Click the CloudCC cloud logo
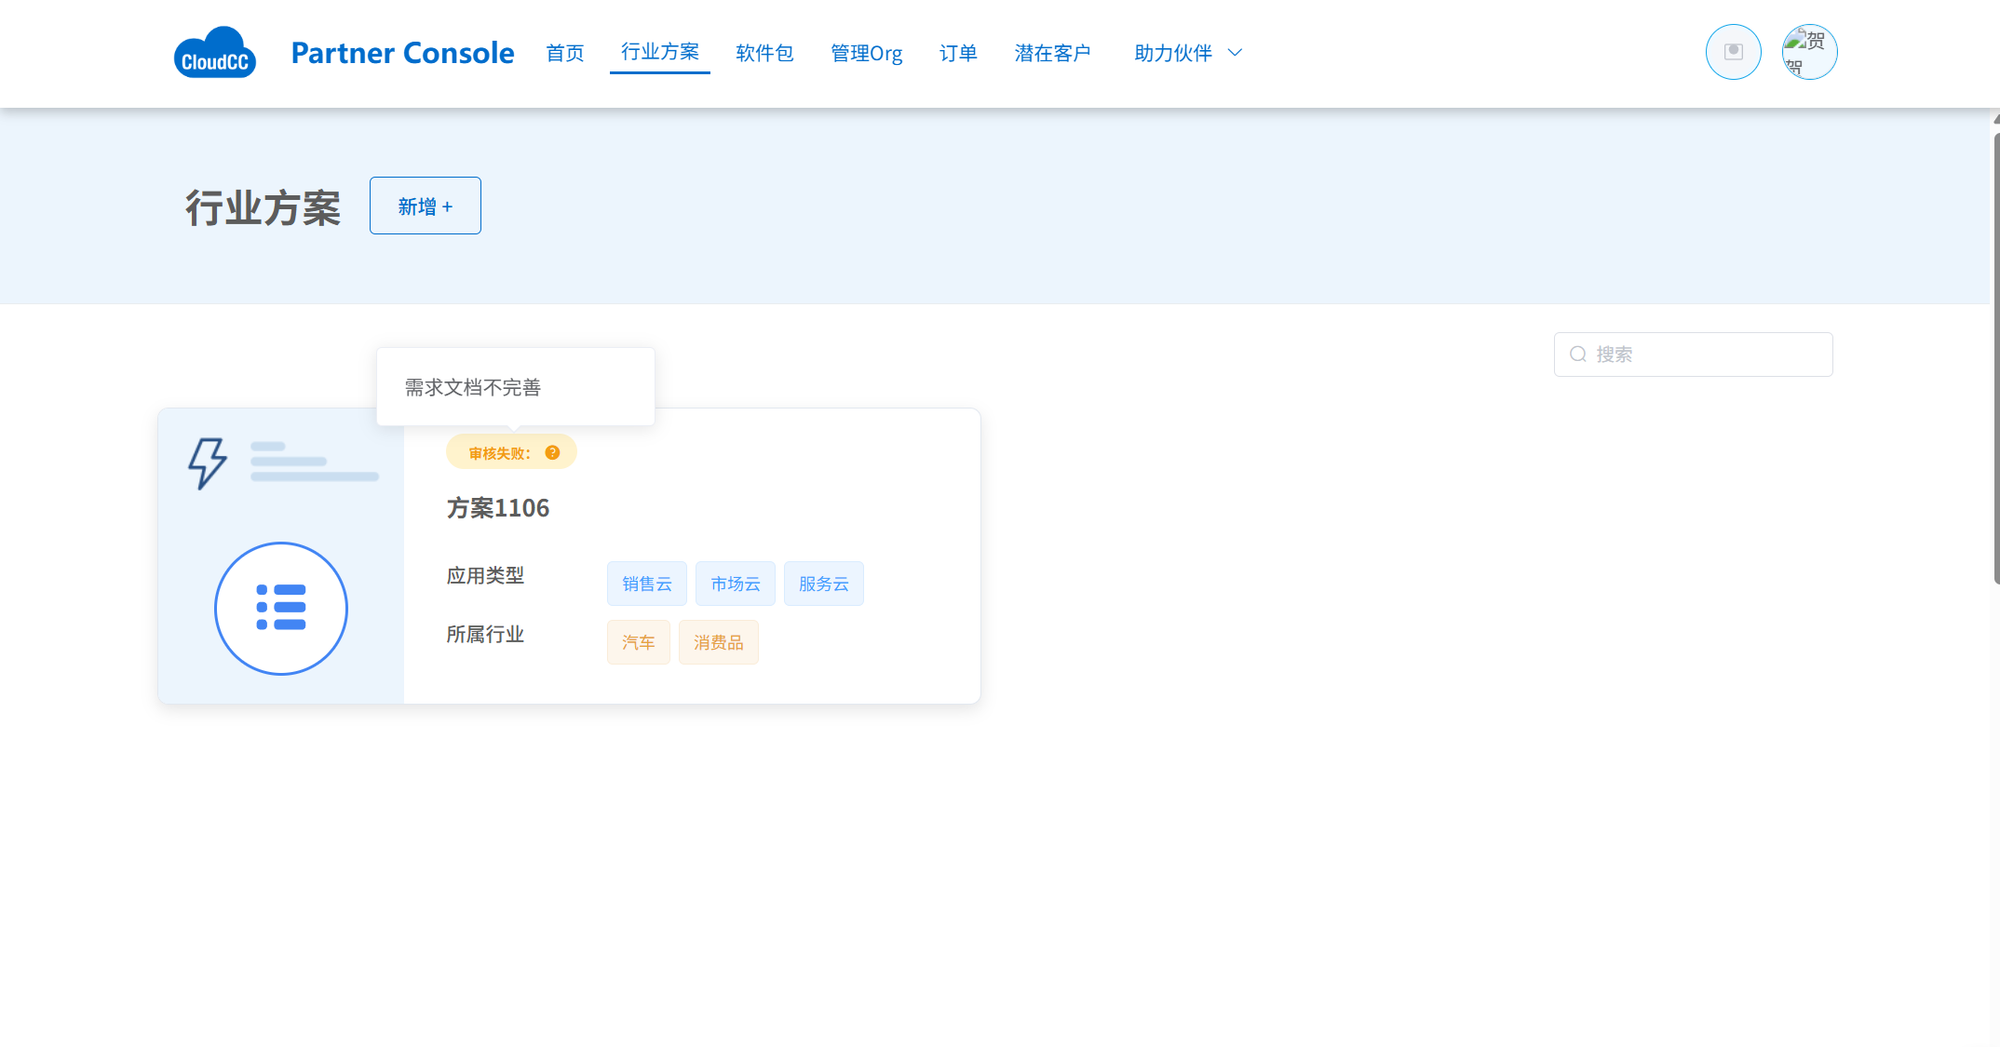This screenshot has width=2000, height=1047. pos(215,53)
